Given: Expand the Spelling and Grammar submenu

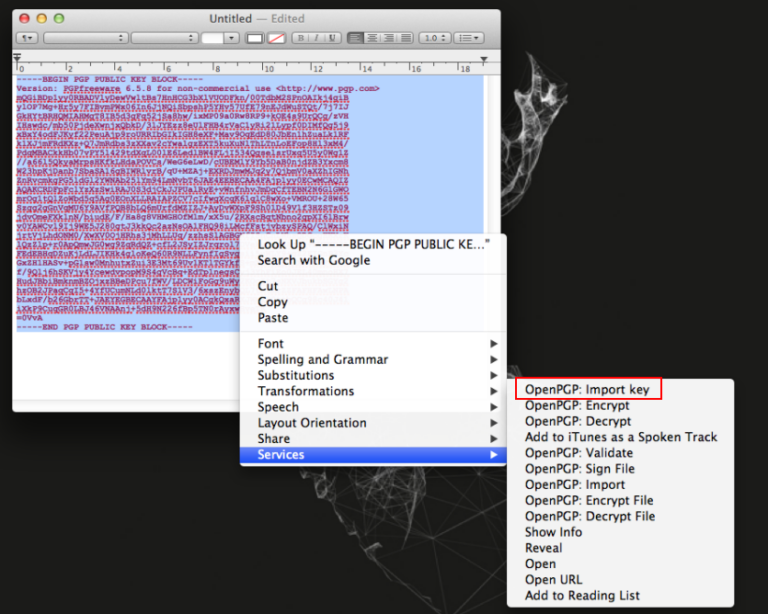Looking at the screenshot, I should tap(373, 359).
